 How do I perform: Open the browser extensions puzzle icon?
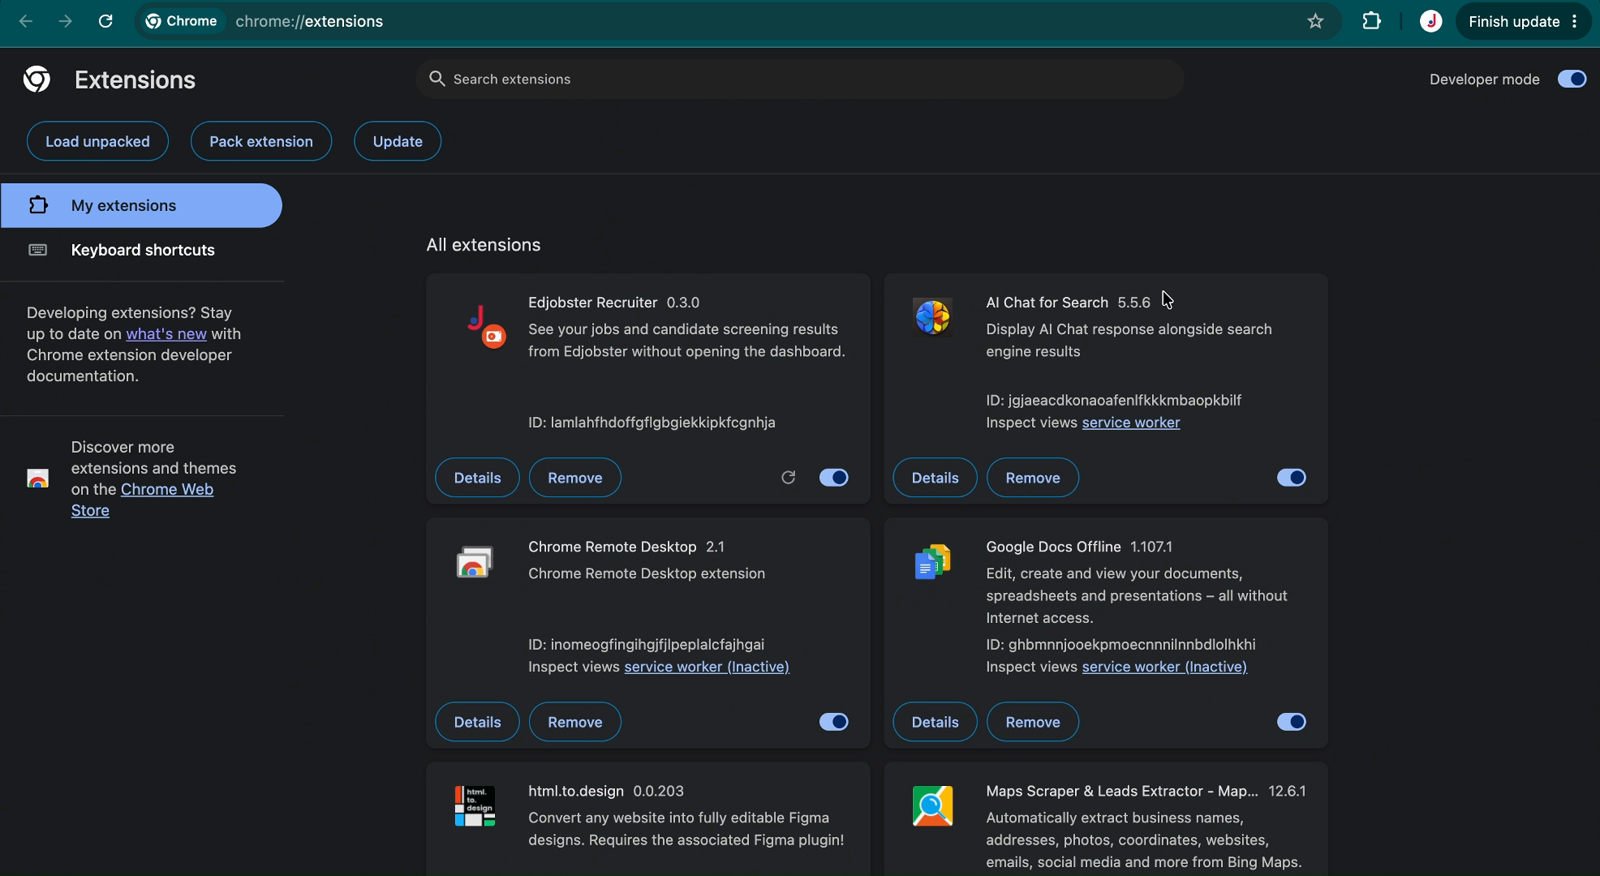(x=1372, y=21)
